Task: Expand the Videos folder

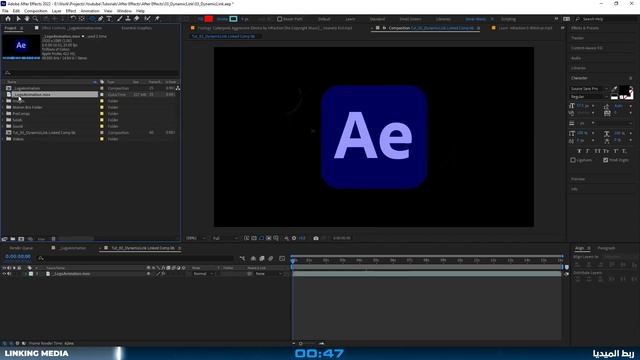Action: point(3,139)
